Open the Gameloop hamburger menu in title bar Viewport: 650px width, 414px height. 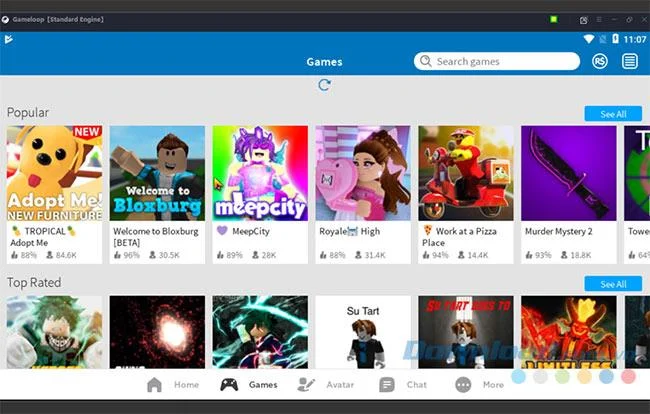599,19
